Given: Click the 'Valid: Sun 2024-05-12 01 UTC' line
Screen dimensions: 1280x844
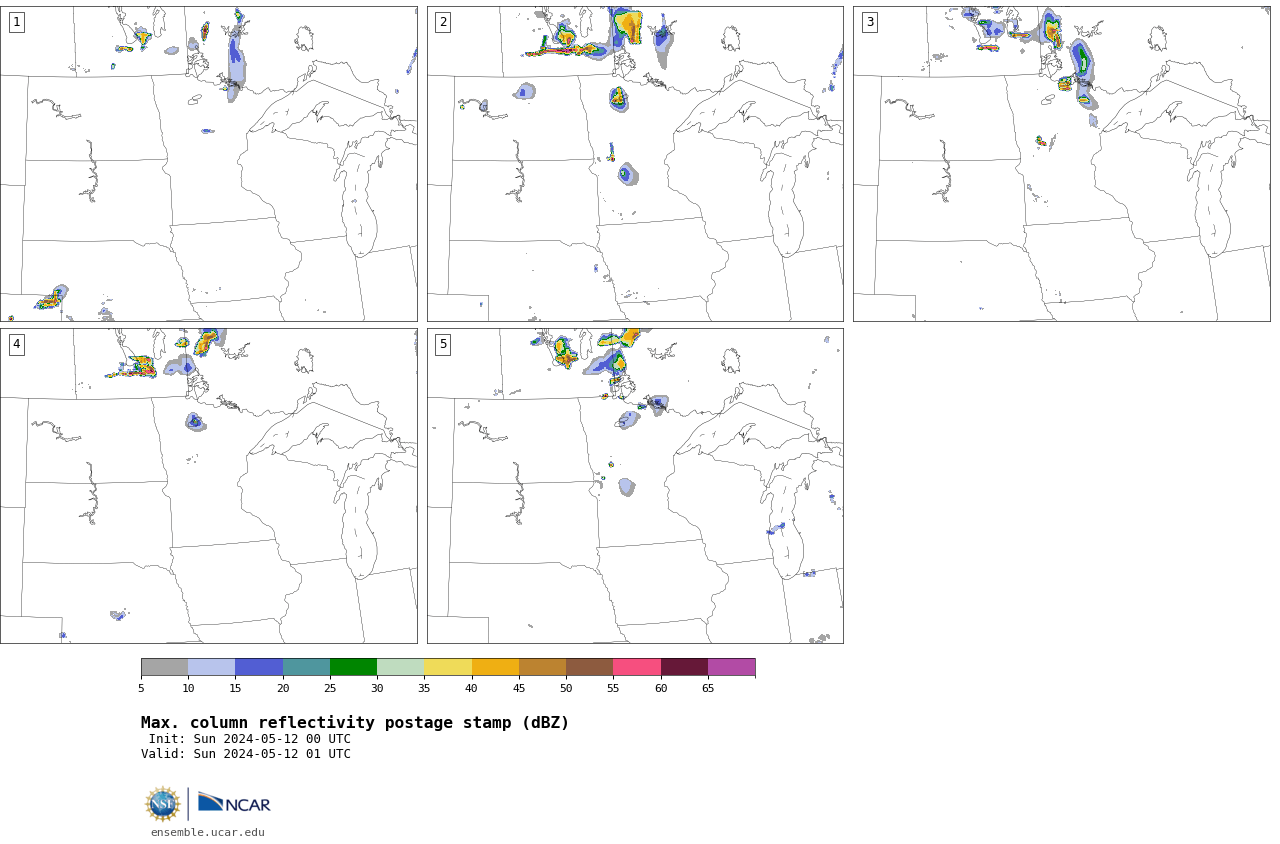Looking at the screenshot, I should pyautogui.click(x=246, y=754).
